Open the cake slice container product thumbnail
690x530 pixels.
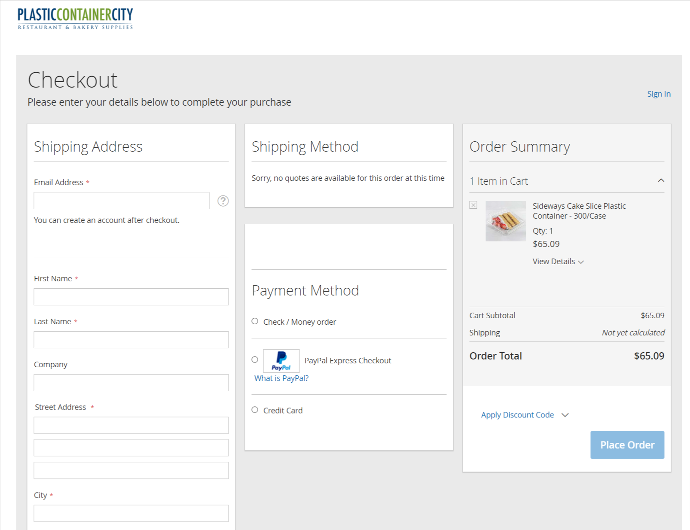point(506,221)
